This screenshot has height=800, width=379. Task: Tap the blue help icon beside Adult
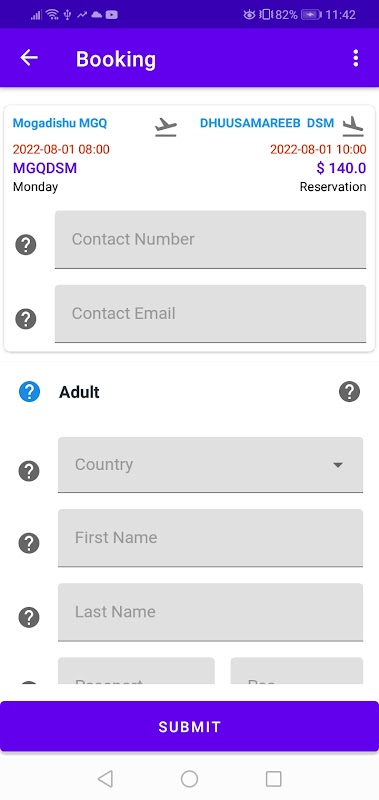tap(30, 392)
